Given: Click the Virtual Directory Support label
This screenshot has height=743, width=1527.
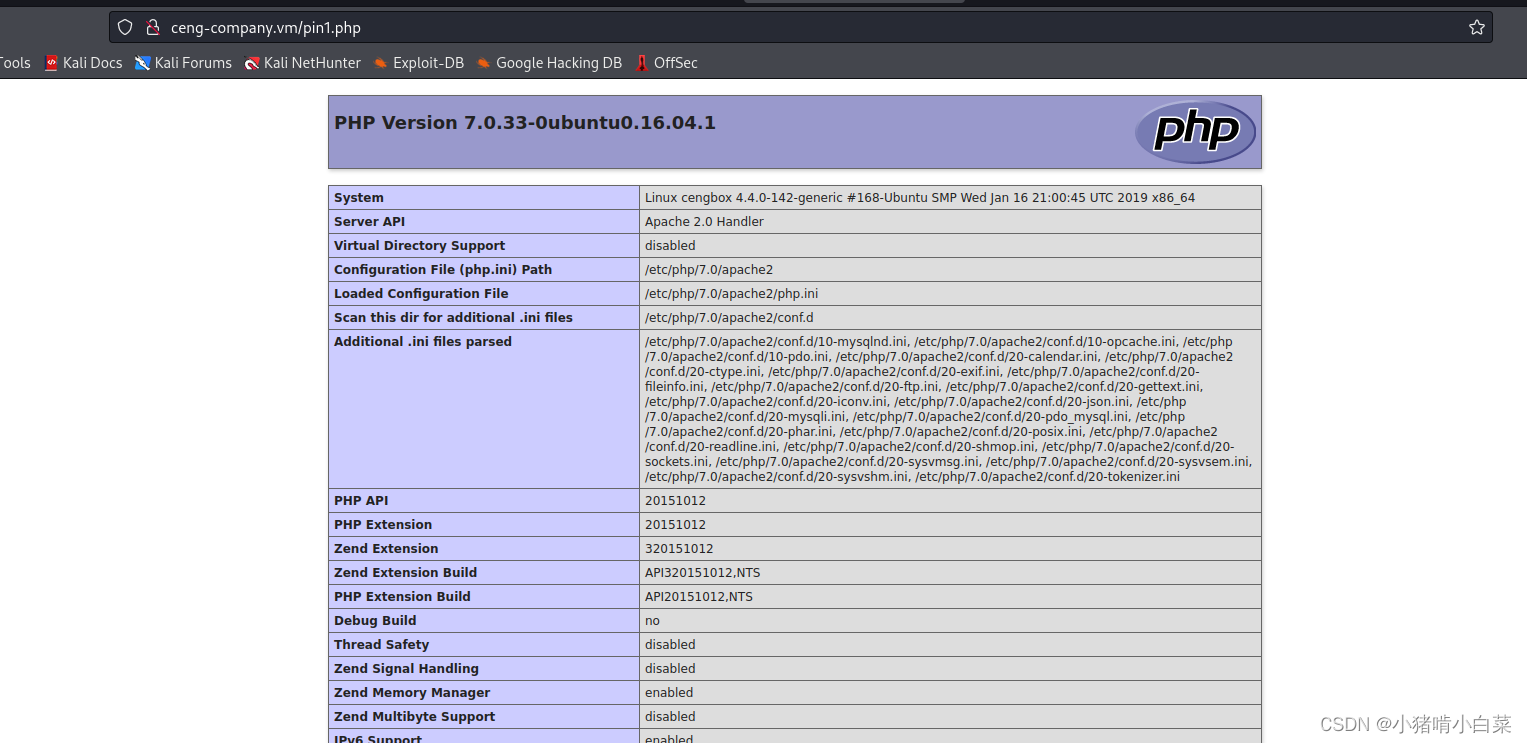Looking at the screenshot, I should coord(420,246).
